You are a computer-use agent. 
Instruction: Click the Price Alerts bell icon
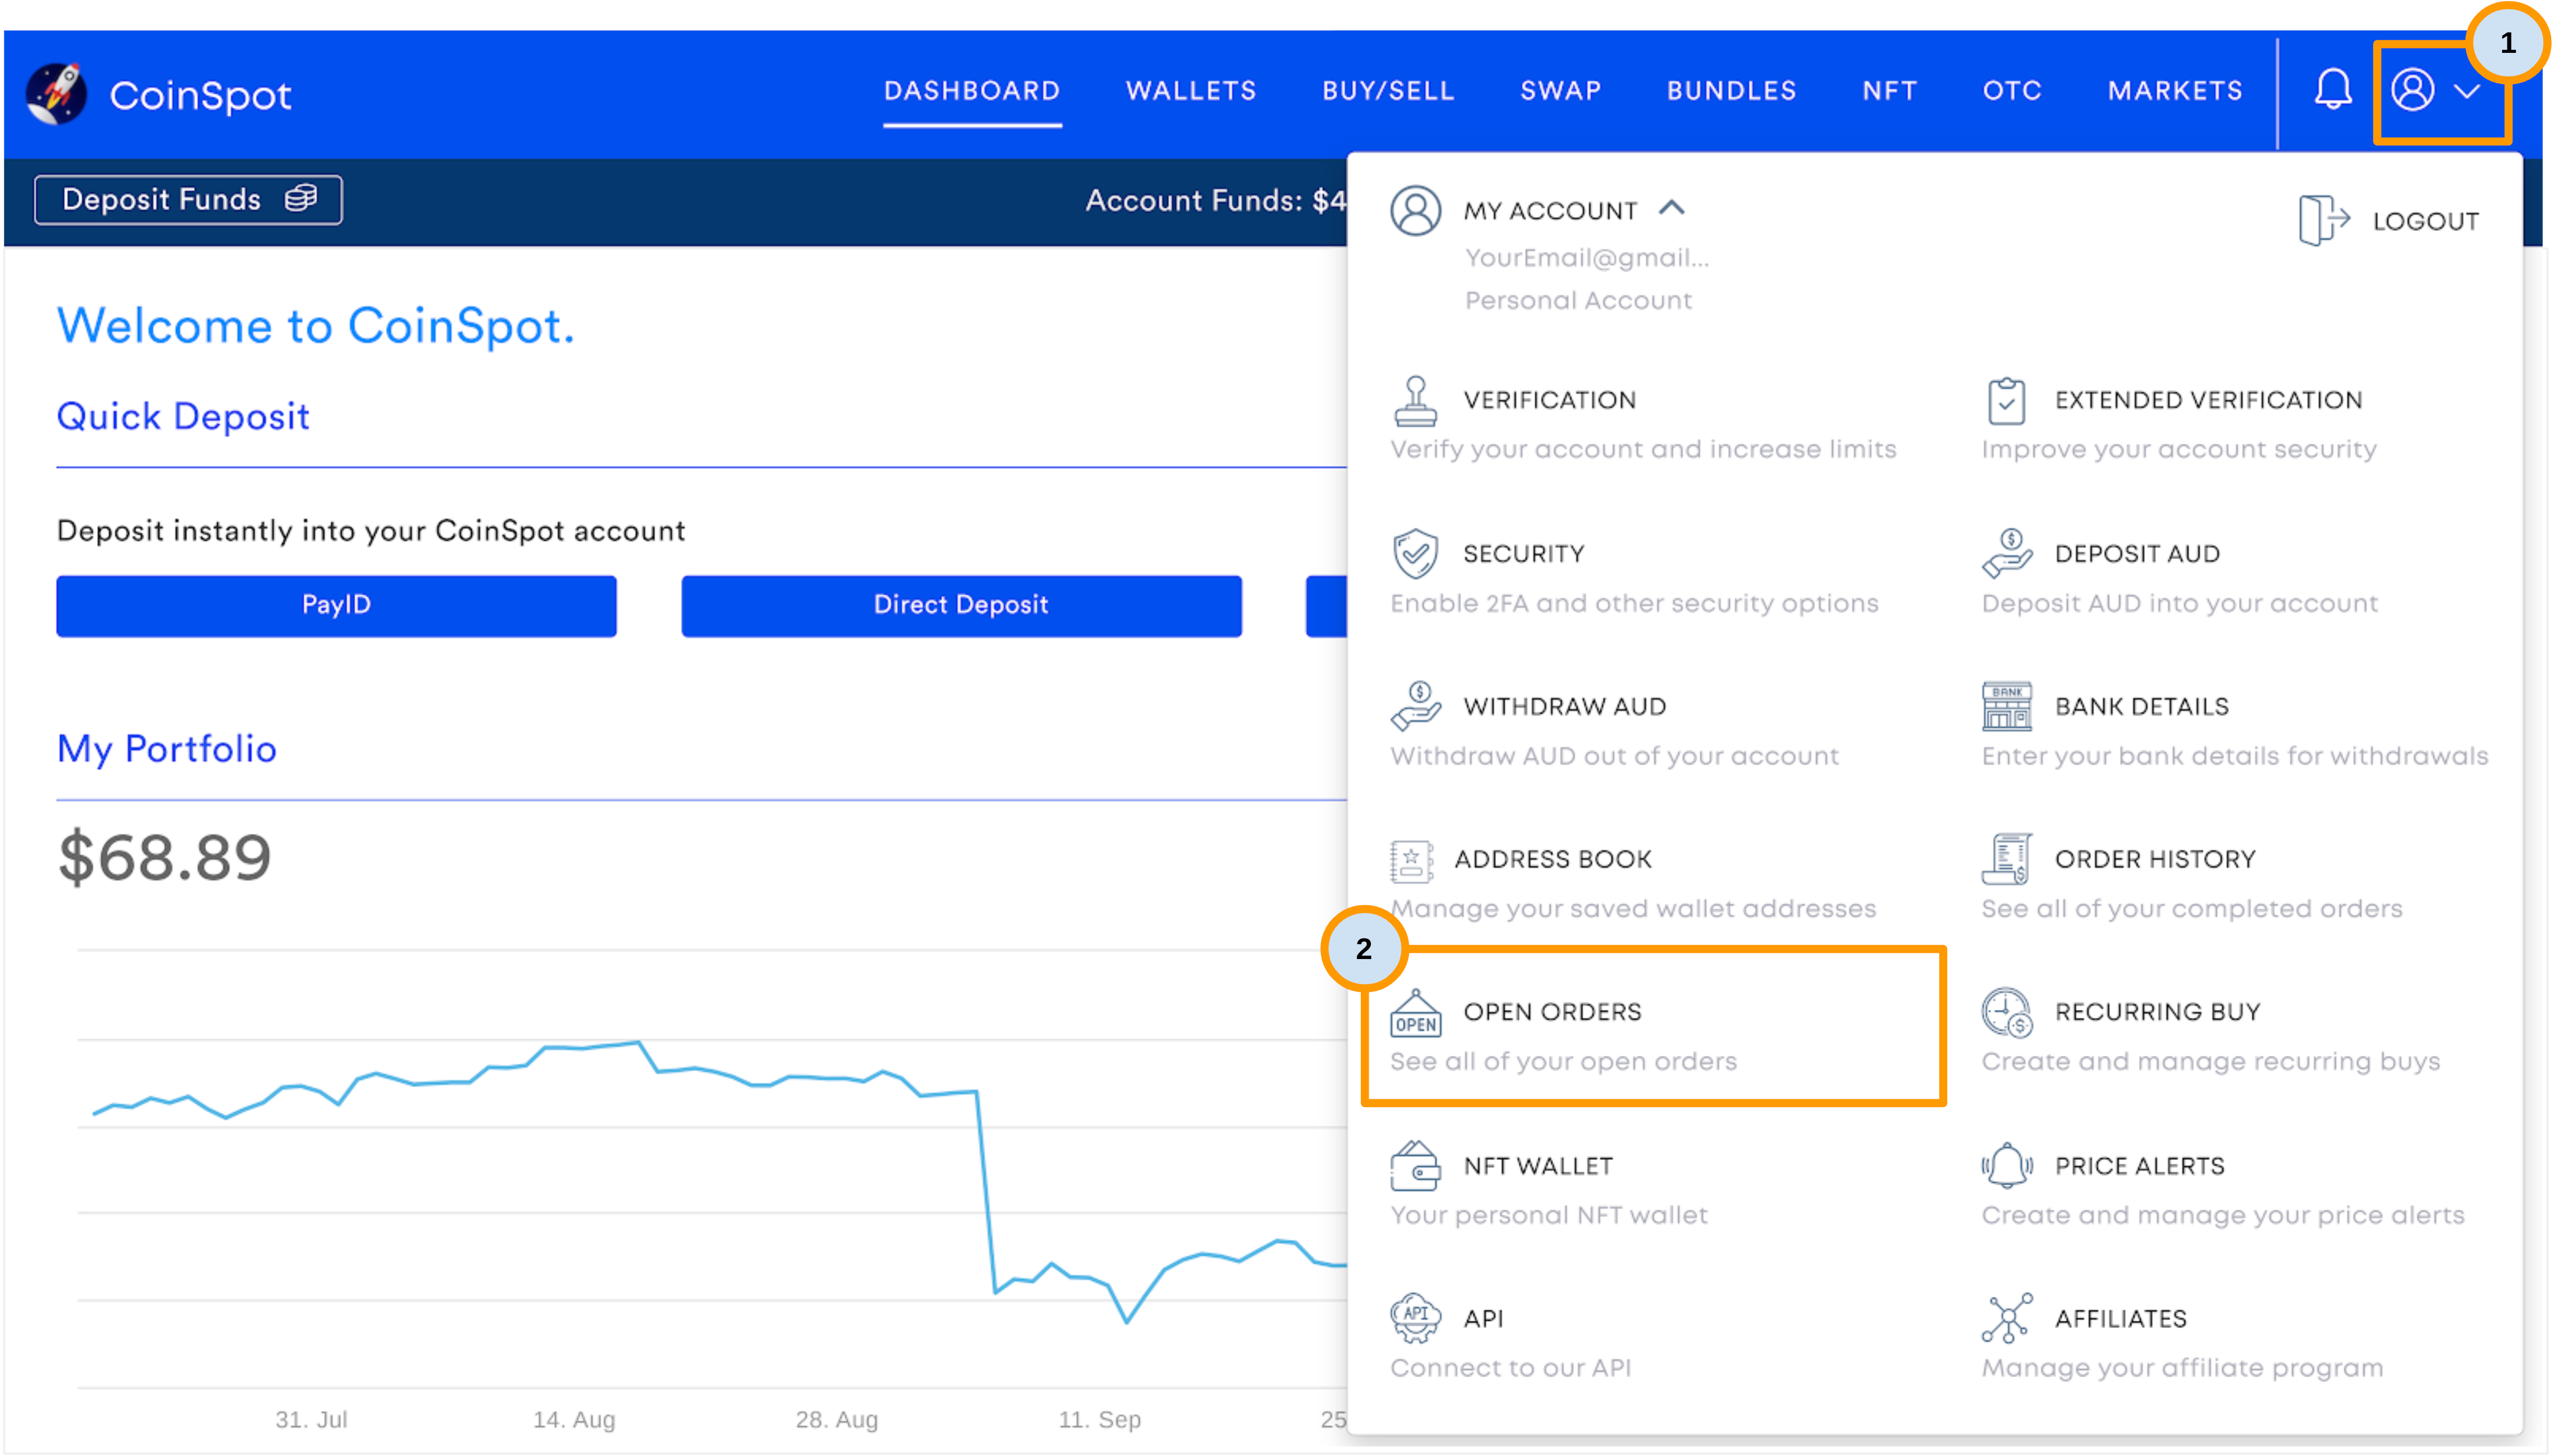click(x=2006, y=1166)
